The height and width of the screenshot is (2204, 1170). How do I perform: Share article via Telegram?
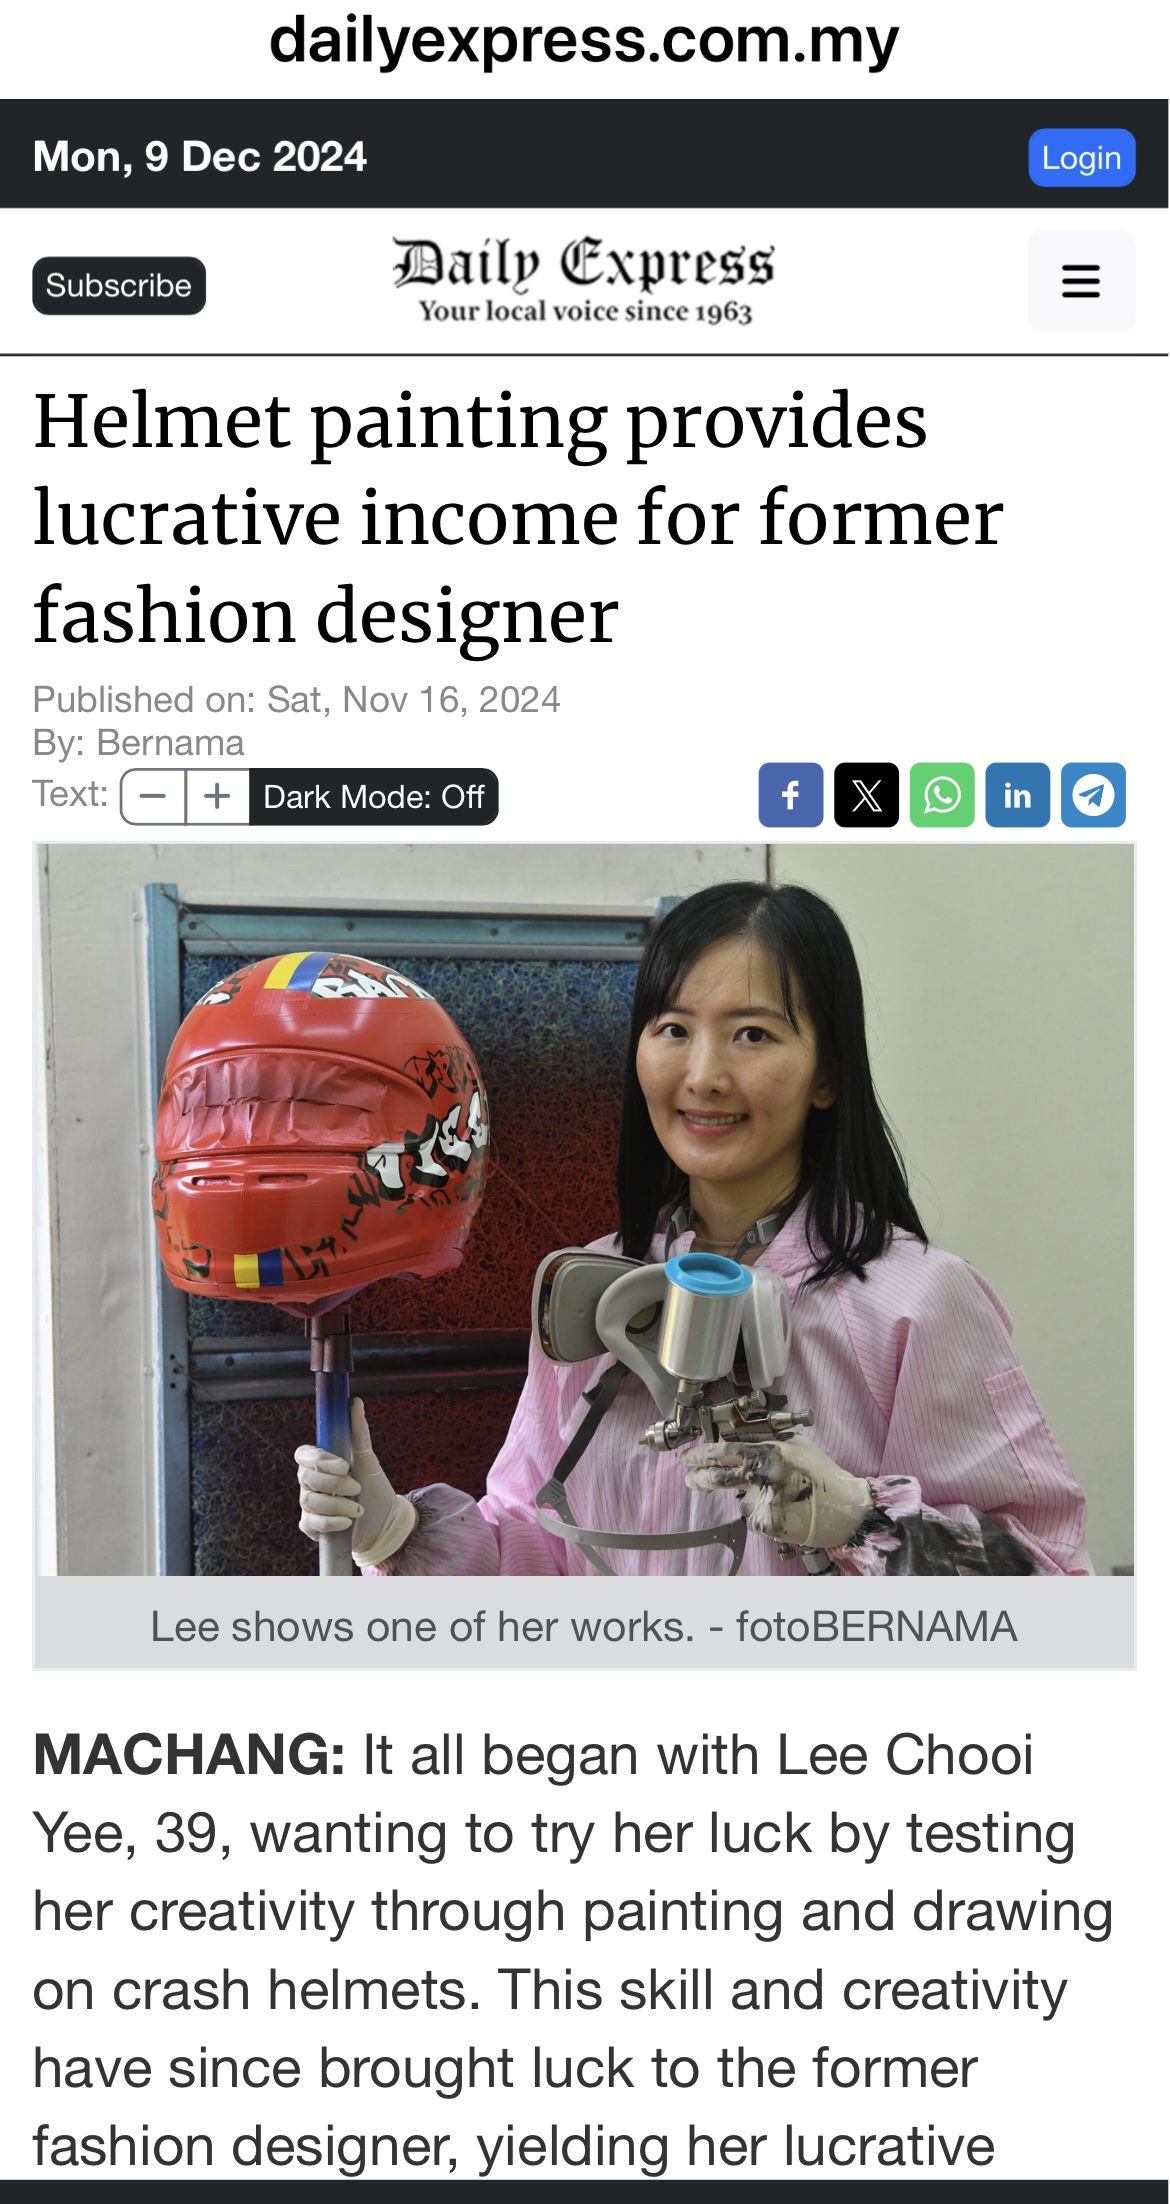tap(1093, 795)
